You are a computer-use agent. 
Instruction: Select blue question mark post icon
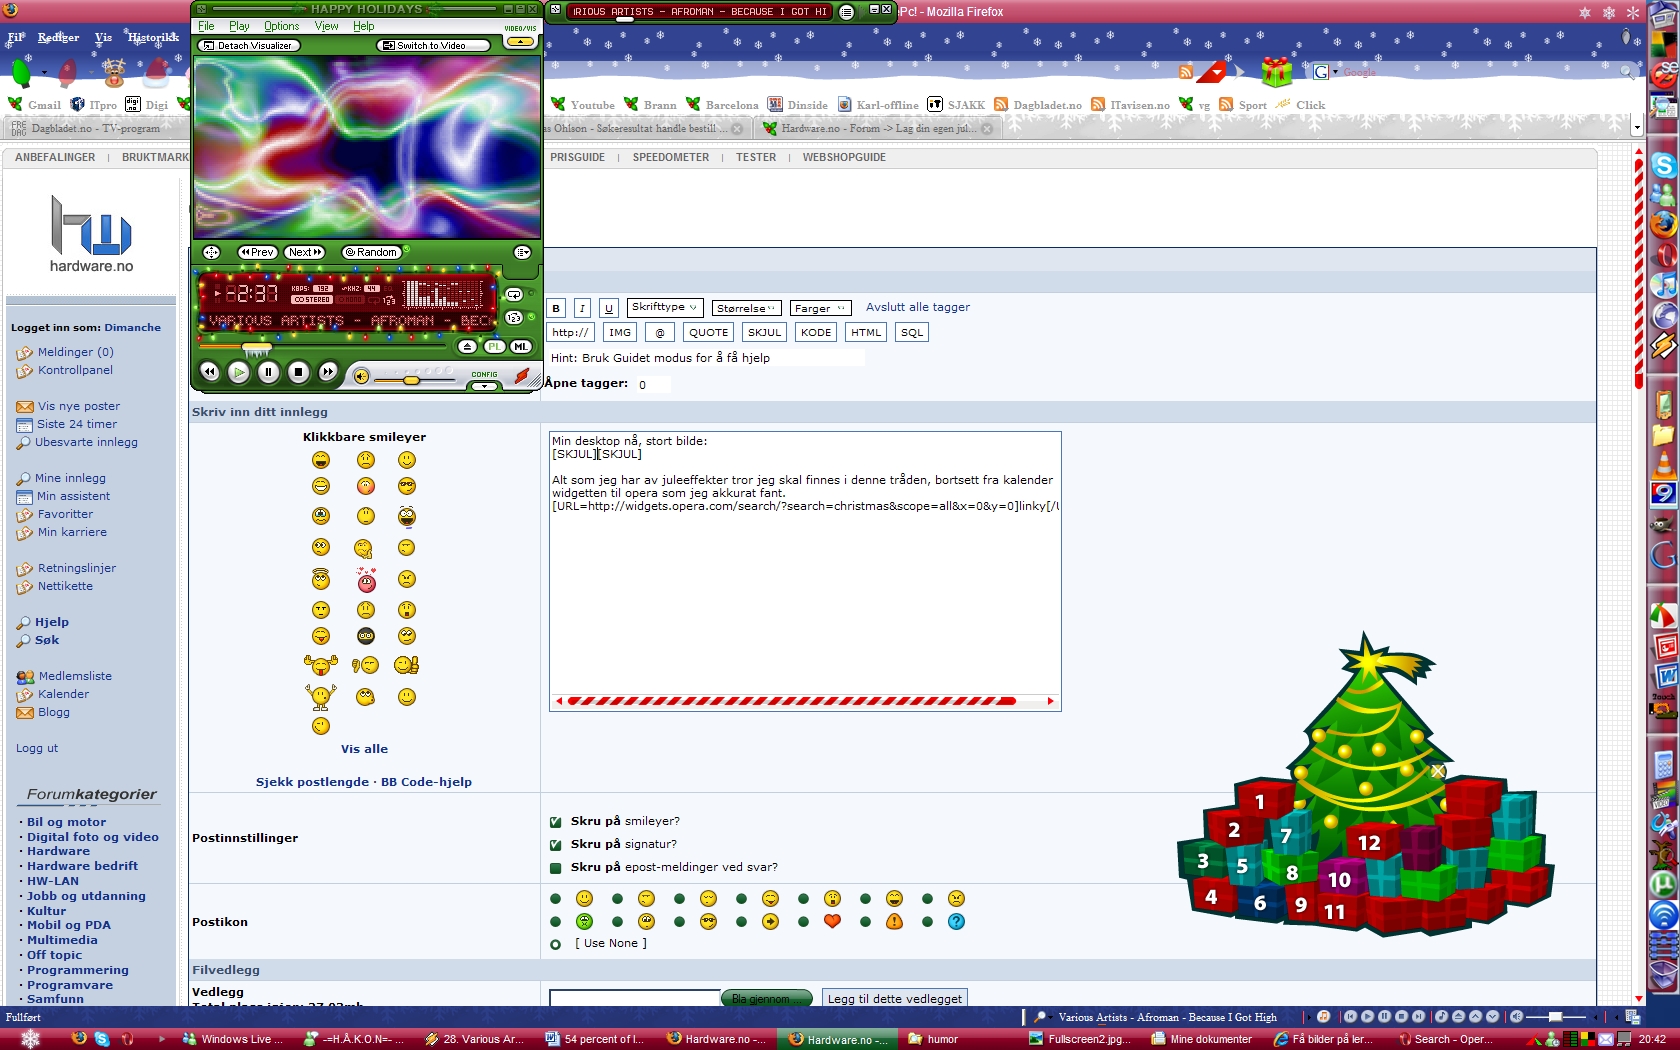tap(956, 921)
